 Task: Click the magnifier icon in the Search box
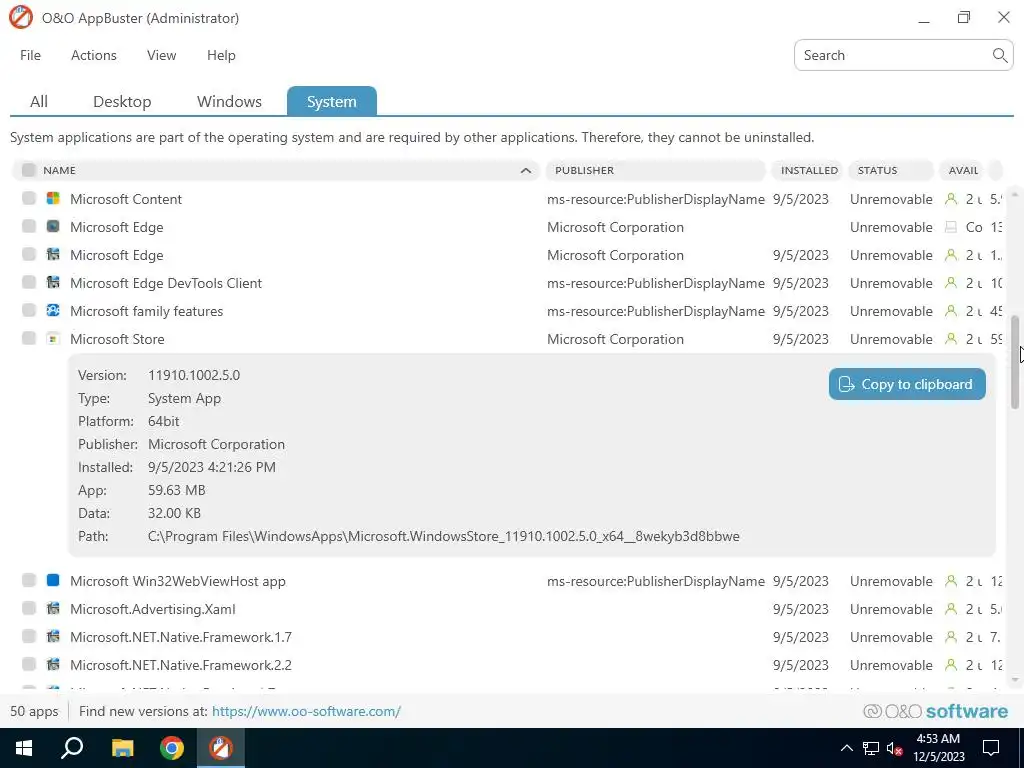point(999,55)
